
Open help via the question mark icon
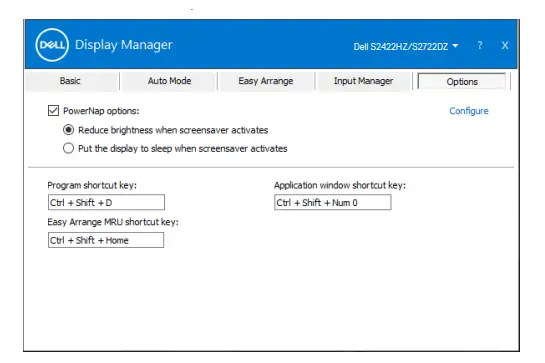click(x=480, y=45)
